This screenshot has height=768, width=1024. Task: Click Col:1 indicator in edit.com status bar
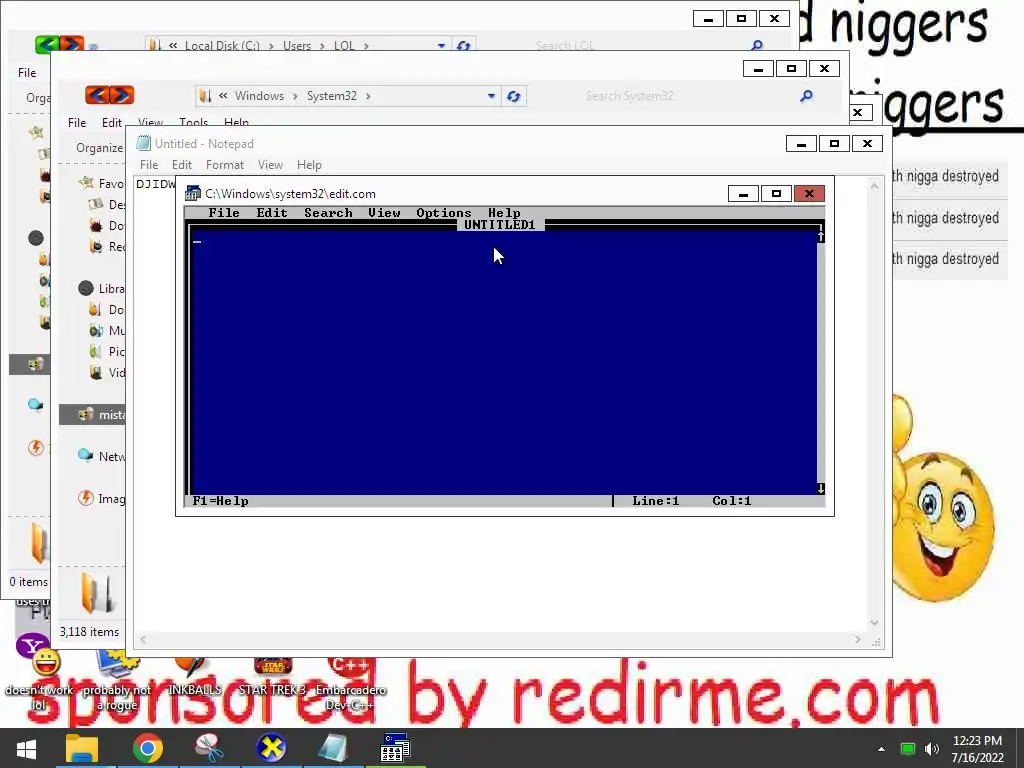731,501
